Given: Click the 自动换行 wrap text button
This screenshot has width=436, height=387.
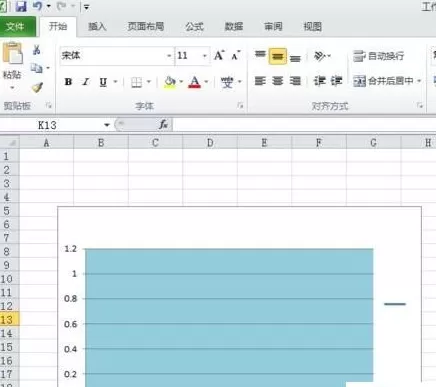Looking at the screenshot, I should point(379,56).
